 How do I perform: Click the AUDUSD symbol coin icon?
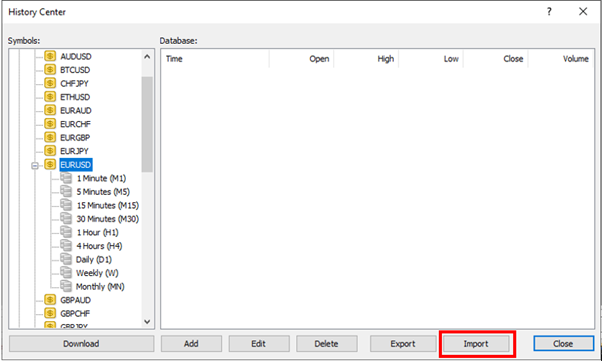pos(50,56)
